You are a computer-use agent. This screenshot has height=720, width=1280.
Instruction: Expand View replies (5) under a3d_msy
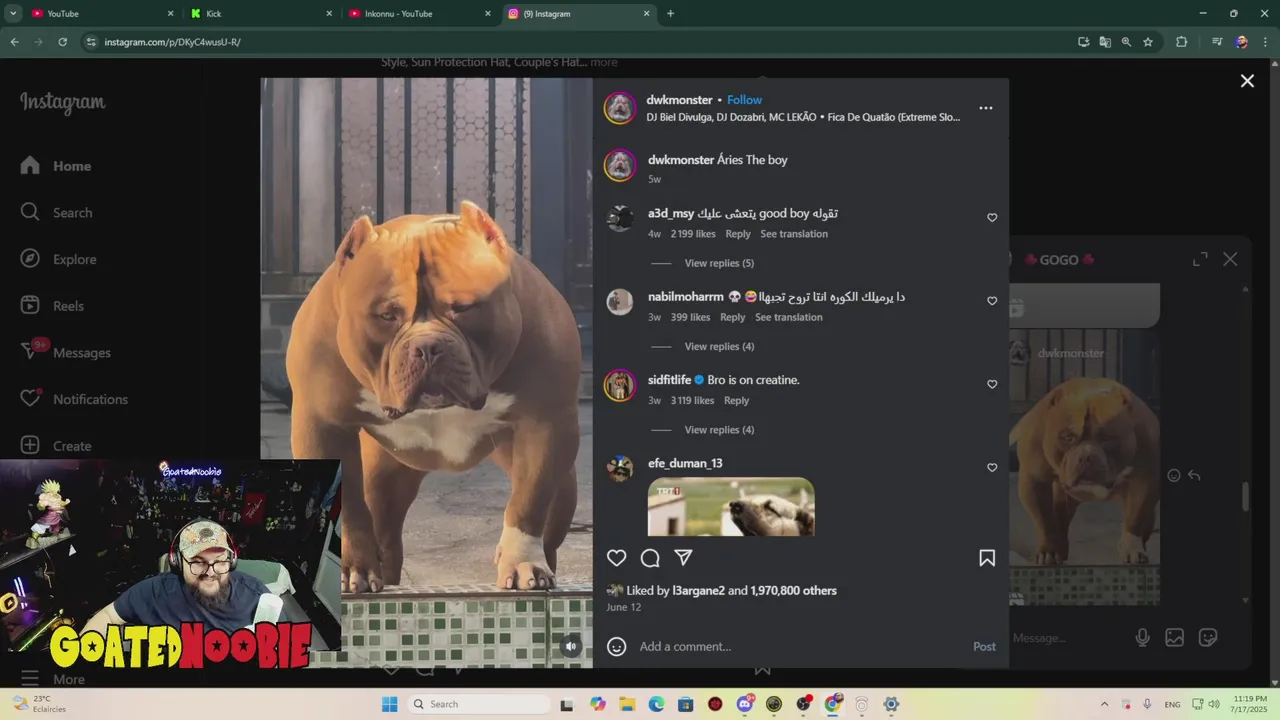pyautogui.click(x=719, y=263)
